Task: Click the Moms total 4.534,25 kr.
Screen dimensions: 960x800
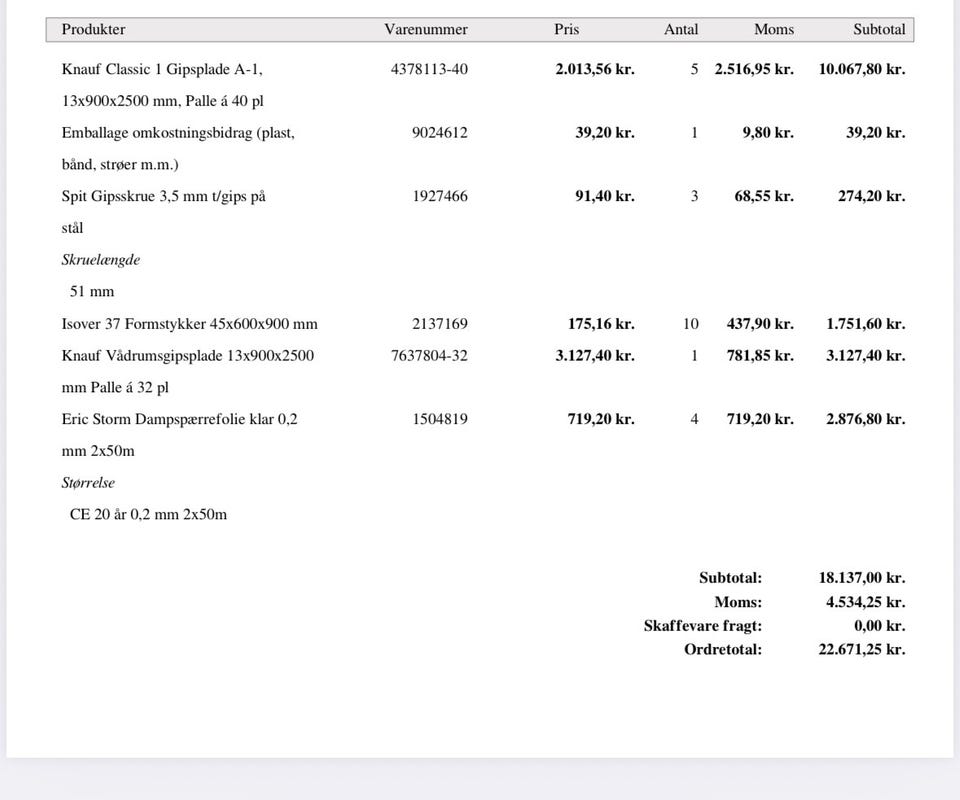Action: 865,602
